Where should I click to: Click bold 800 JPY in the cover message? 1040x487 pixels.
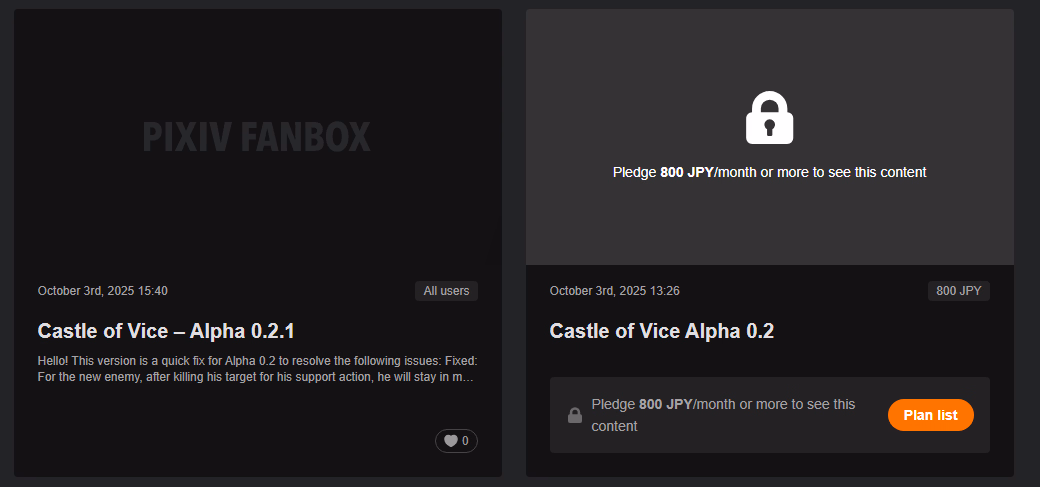pyautogui.click(x=686, y=172)
